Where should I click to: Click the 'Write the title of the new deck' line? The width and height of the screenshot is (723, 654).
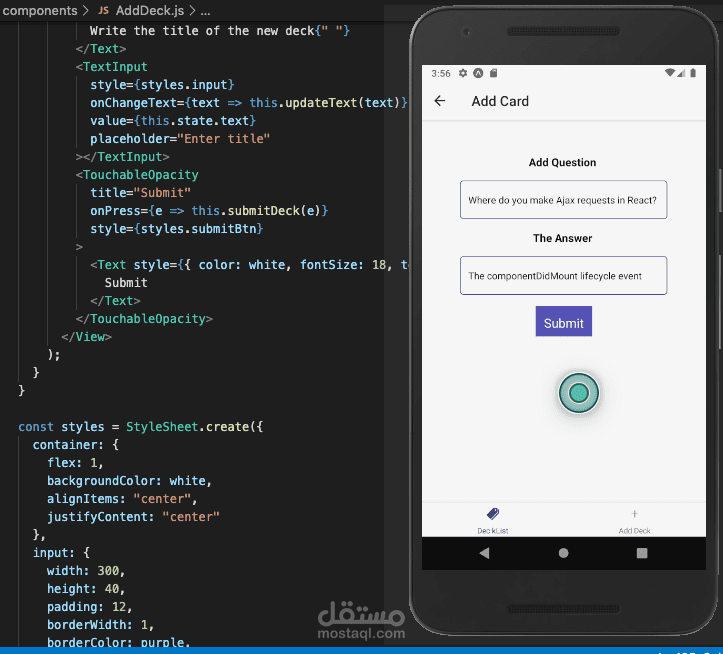(220, 31)
